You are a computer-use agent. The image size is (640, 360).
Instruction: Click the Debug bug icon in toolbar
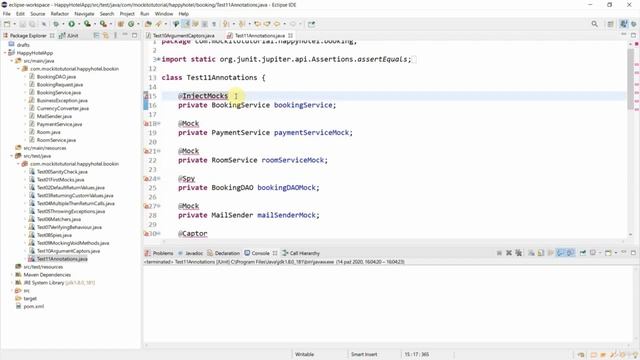point(56,24)
